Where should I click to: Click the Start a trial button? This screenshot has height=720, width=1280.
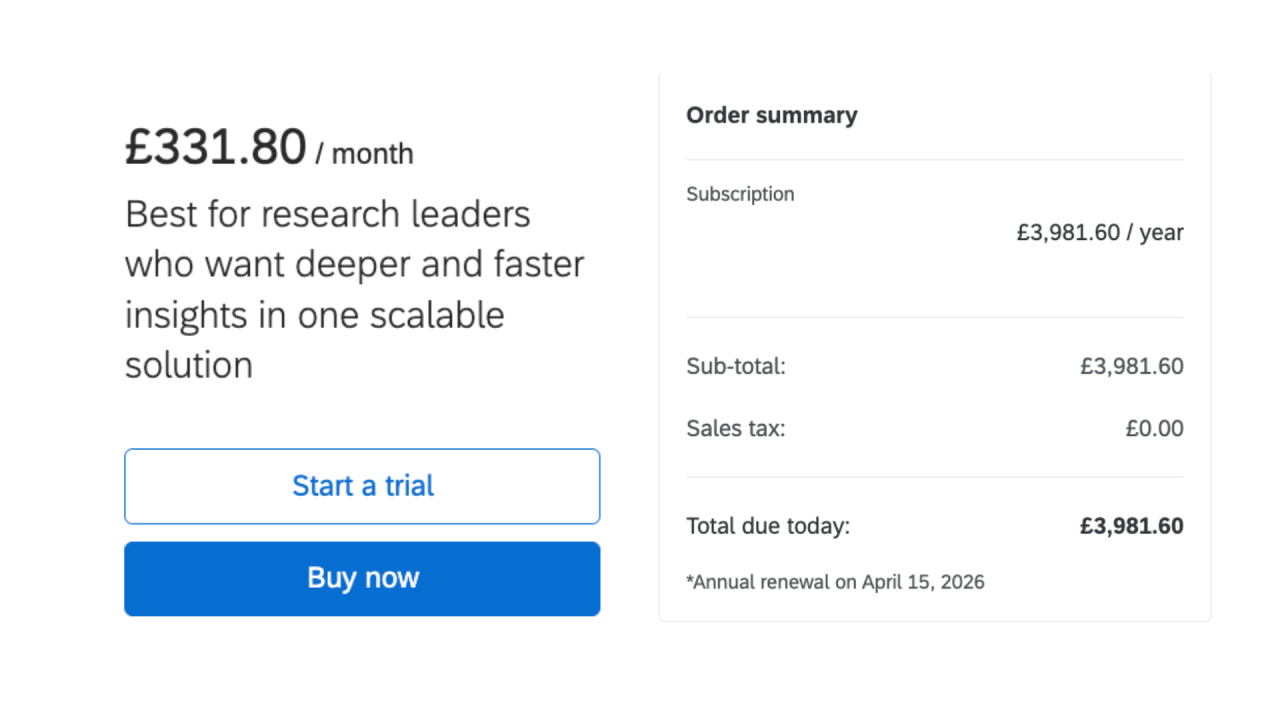[x=362, y=486]
